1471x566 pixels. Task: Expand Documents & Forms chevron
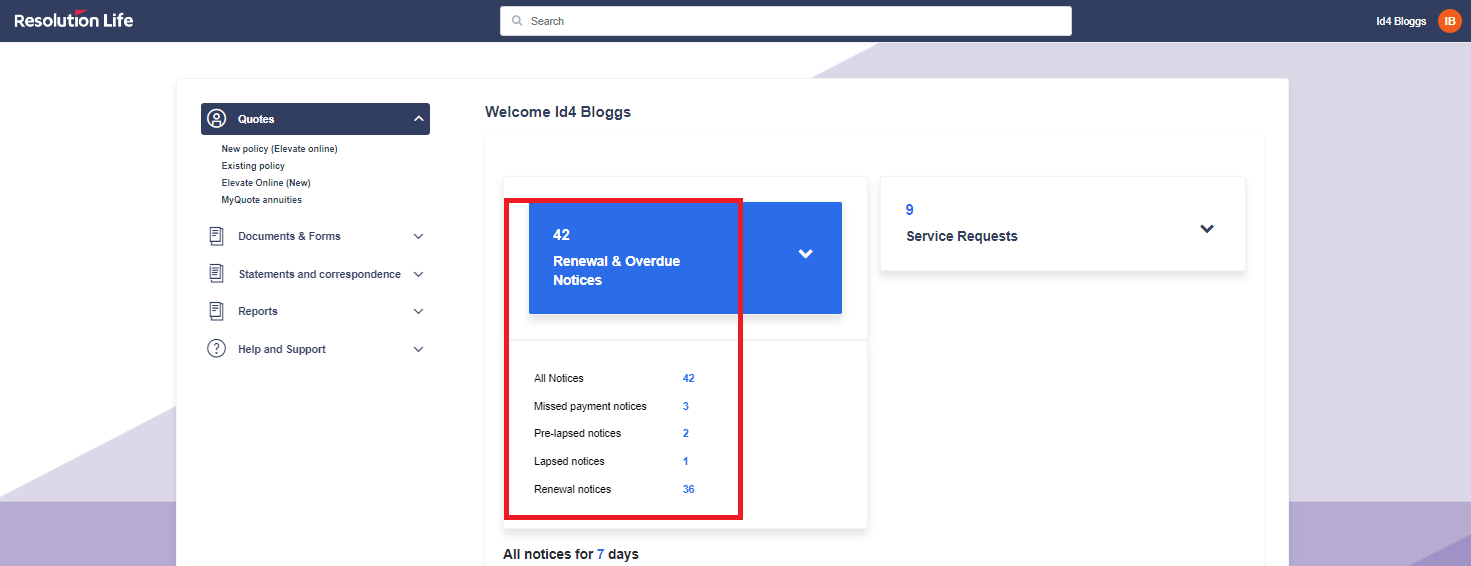(418, 237)
